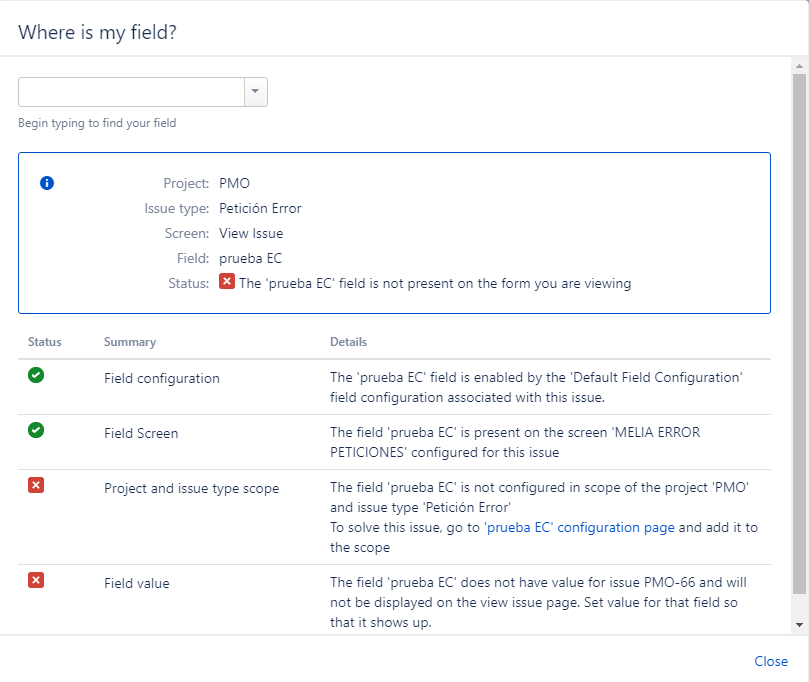Click green check icon for Field Screen
809x682 pixels.
coord(36,430)
